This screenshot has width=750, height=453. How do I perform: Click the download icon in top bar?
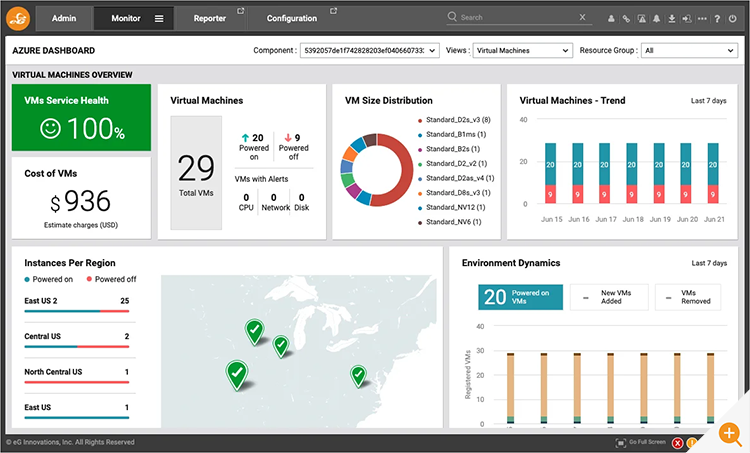click(x=671, y=18)
